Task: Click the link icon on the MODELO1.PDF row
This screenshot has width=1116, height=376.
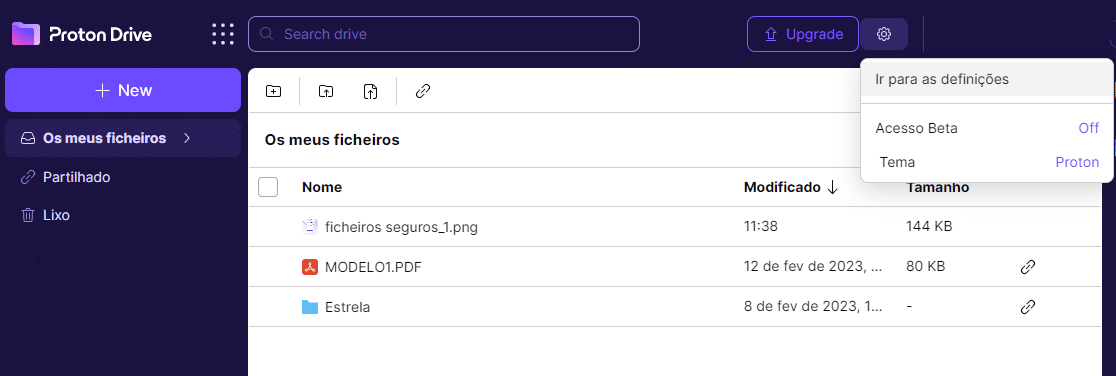Action: click(1027, 267)
